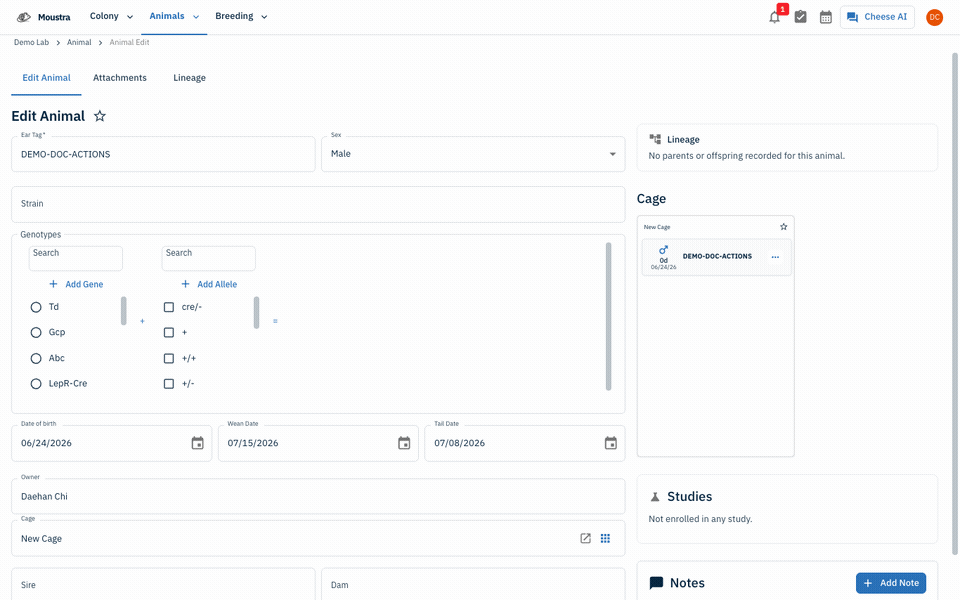Image resolution: width=960 pixels, height=600 pixels.
Task: Focus the Ear Tag input field
Action: (x=163, y=154)
